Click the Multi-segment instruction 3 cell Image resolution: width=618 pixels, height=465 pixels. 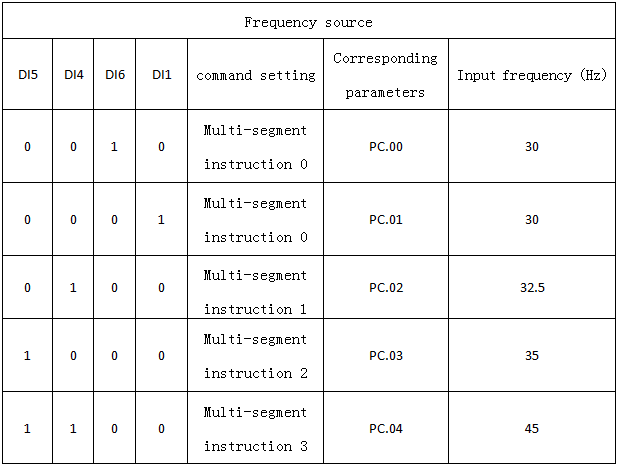pos(255,428)
